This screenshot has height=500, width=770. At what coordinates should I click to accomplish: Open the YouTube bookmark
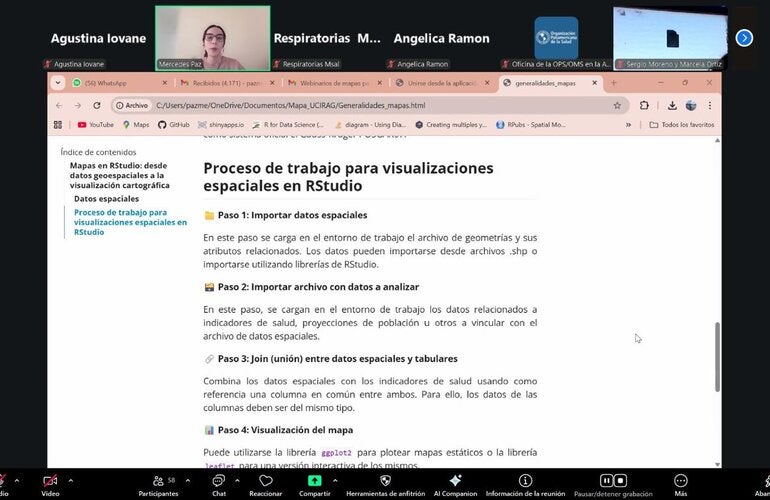point(95,125)
